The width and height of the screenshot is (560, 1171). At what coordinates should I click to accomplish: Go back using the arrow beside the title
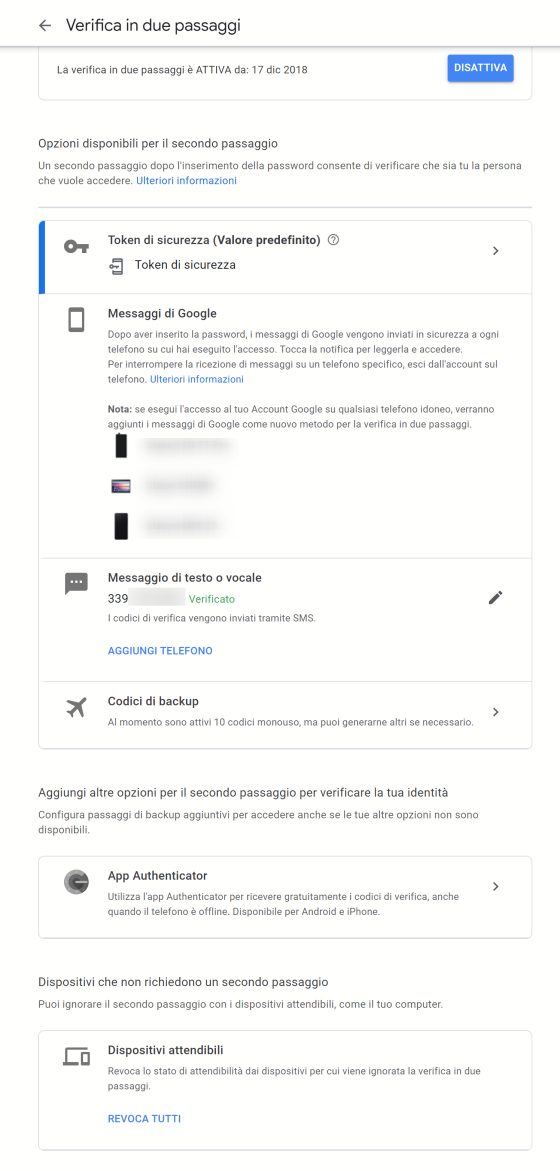click(x=45, y=25)
